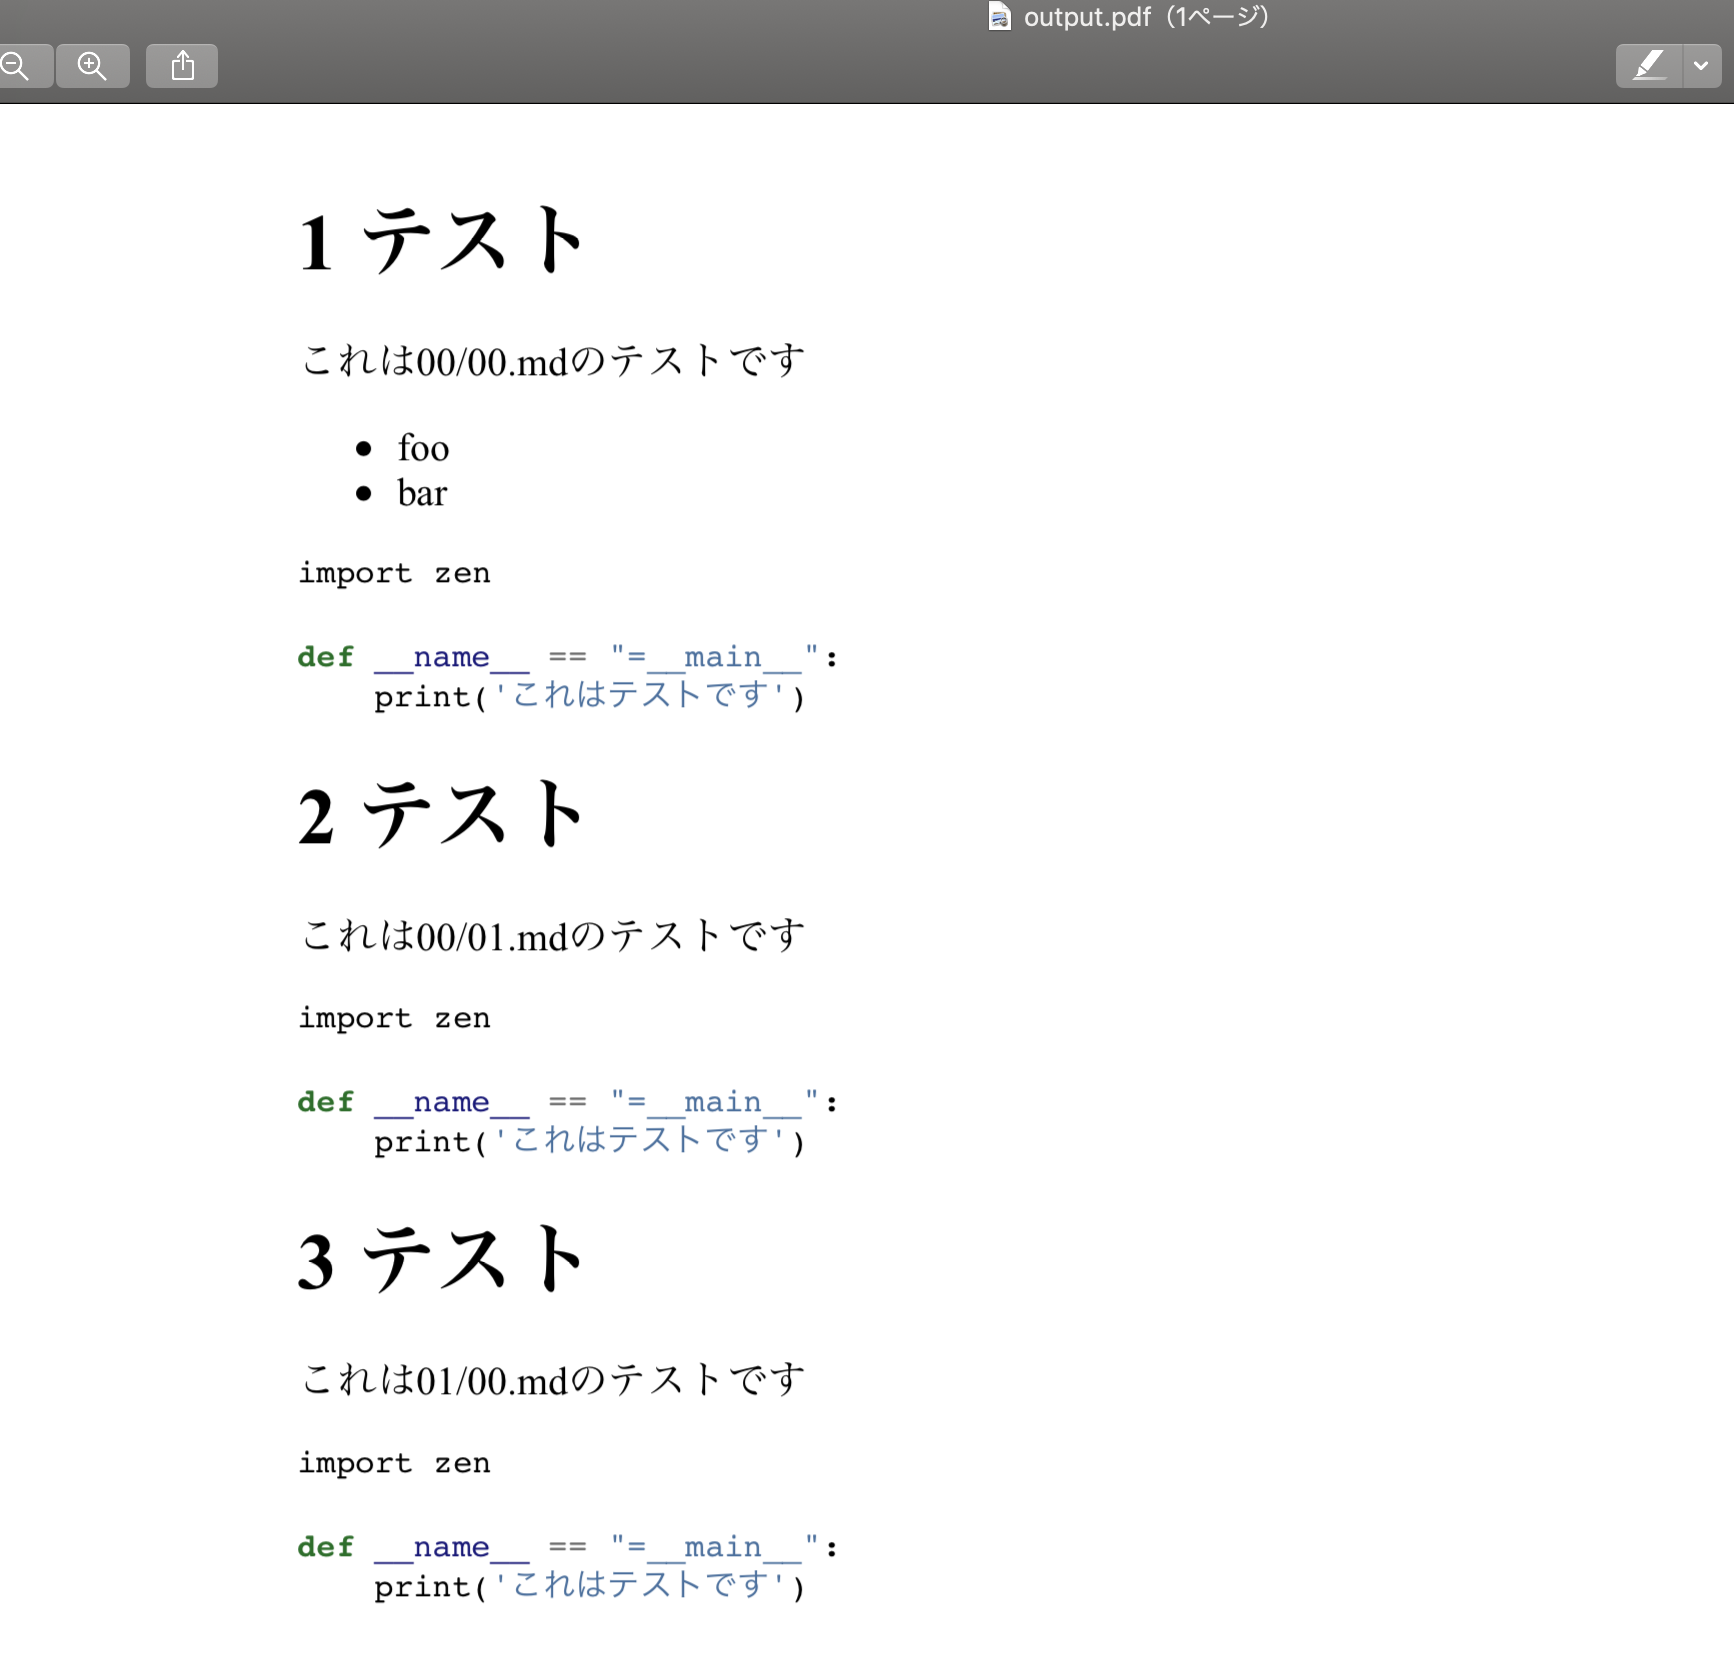Click "import zen" under section 1
The image size is (1734, 1660).
tap(395, 573)
